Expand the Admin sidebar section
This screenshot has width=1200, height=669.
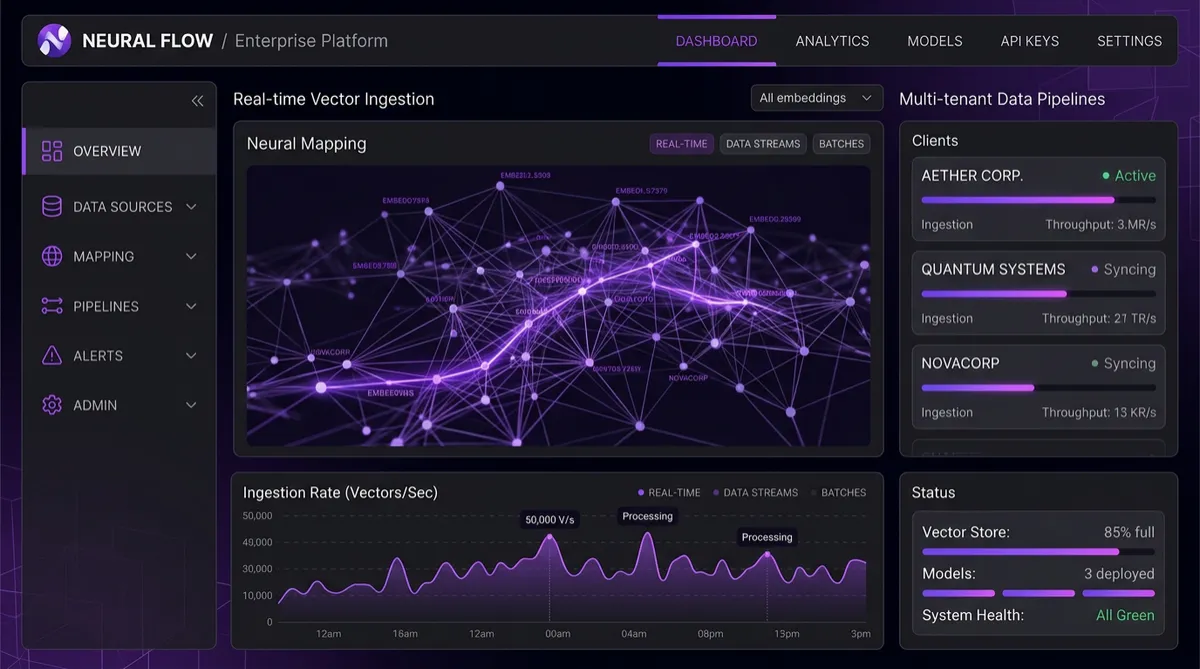click(x=191, y=405)
